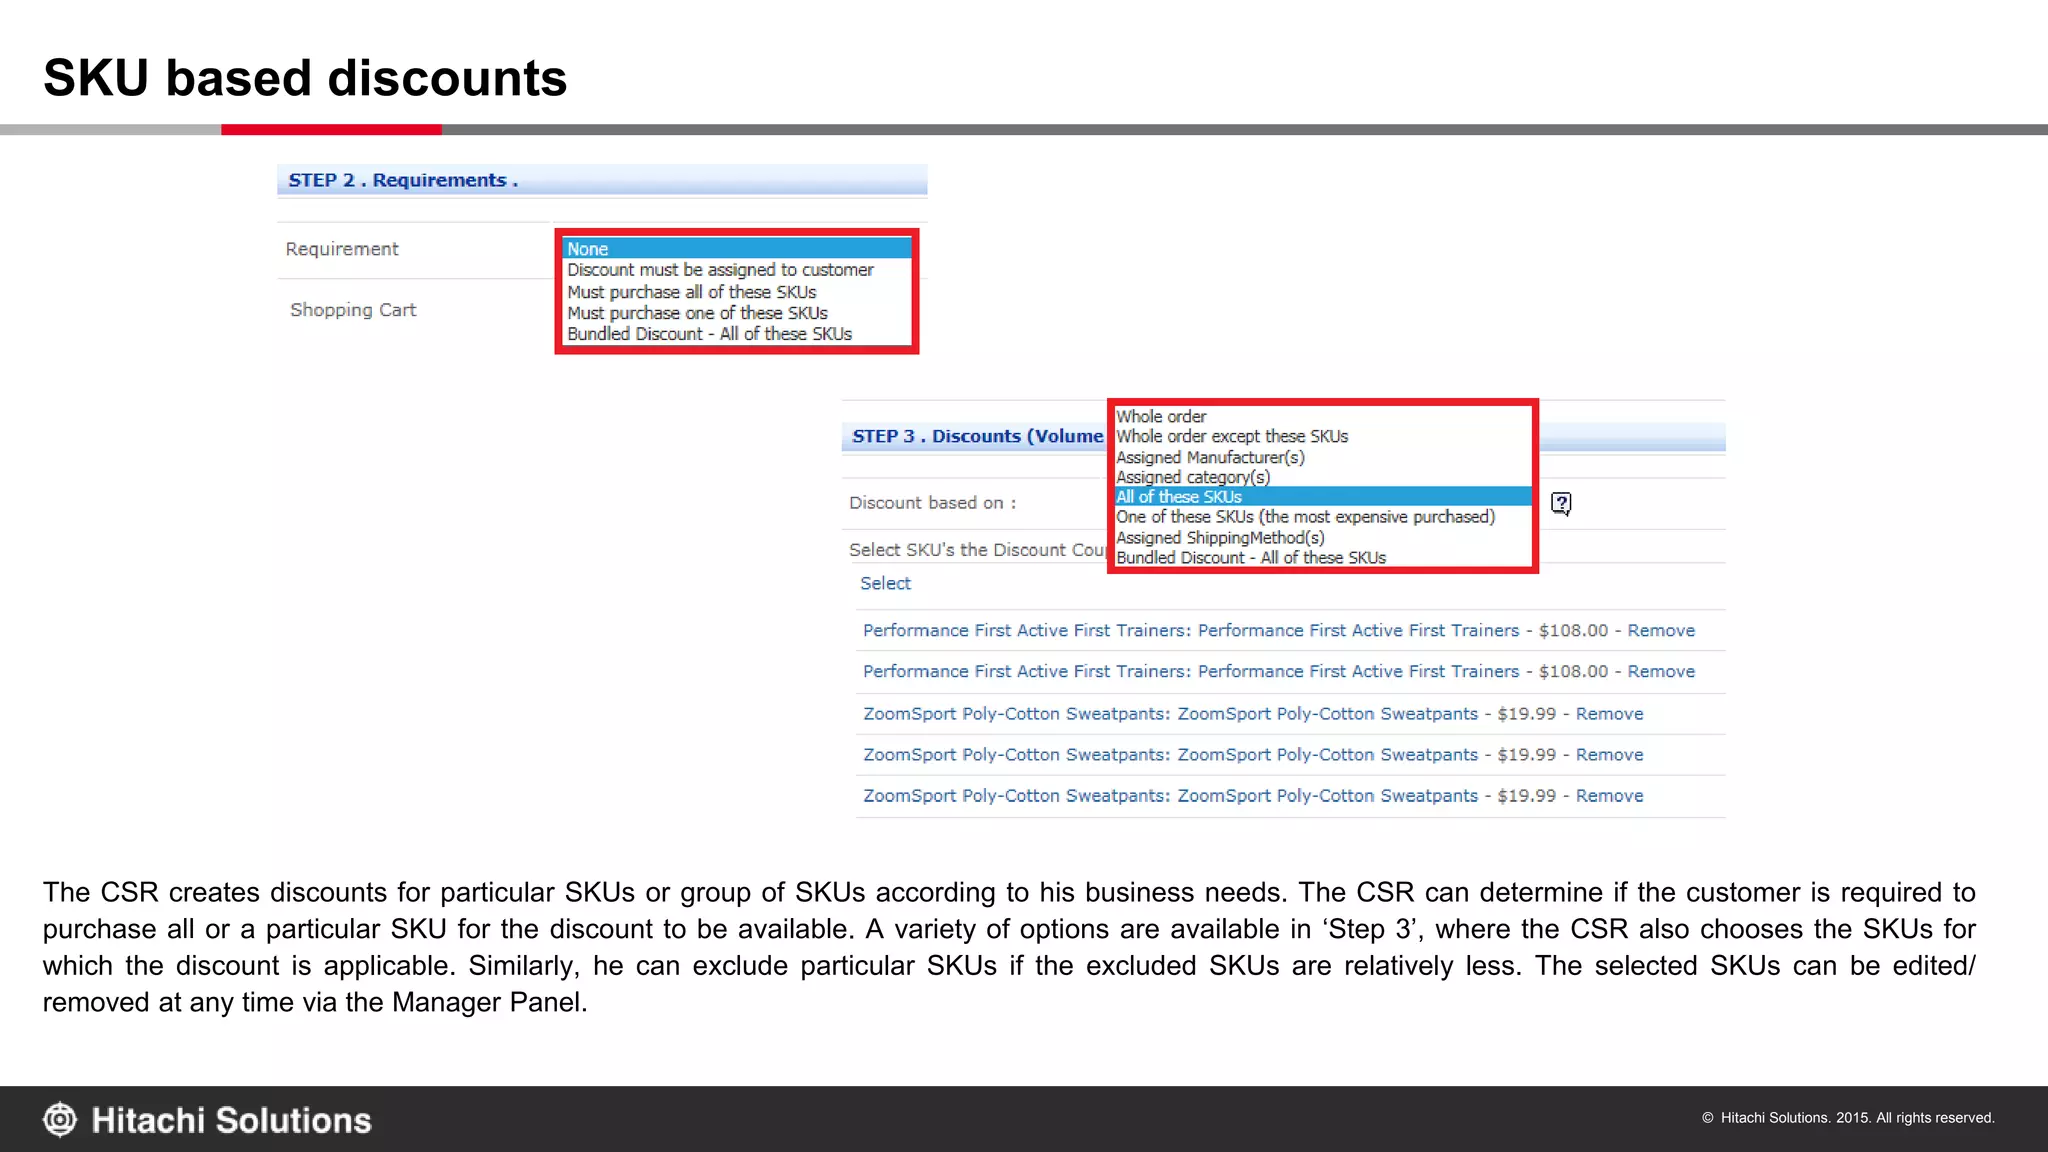
Task: Click 'SKU based discounts' slide title
Action: [x=305, y=78]
